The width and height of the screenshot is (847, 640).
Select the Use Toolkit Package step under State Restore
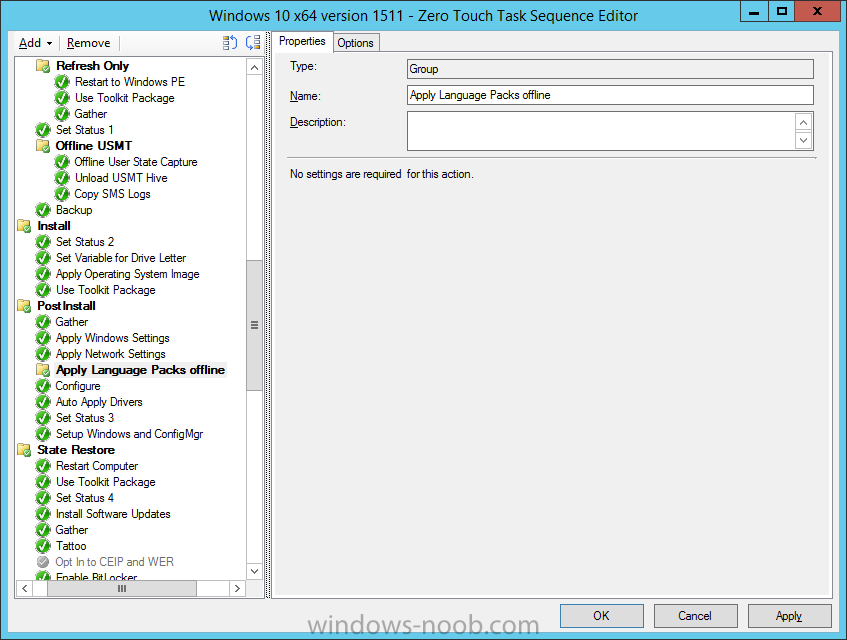(x=106, y=482)
